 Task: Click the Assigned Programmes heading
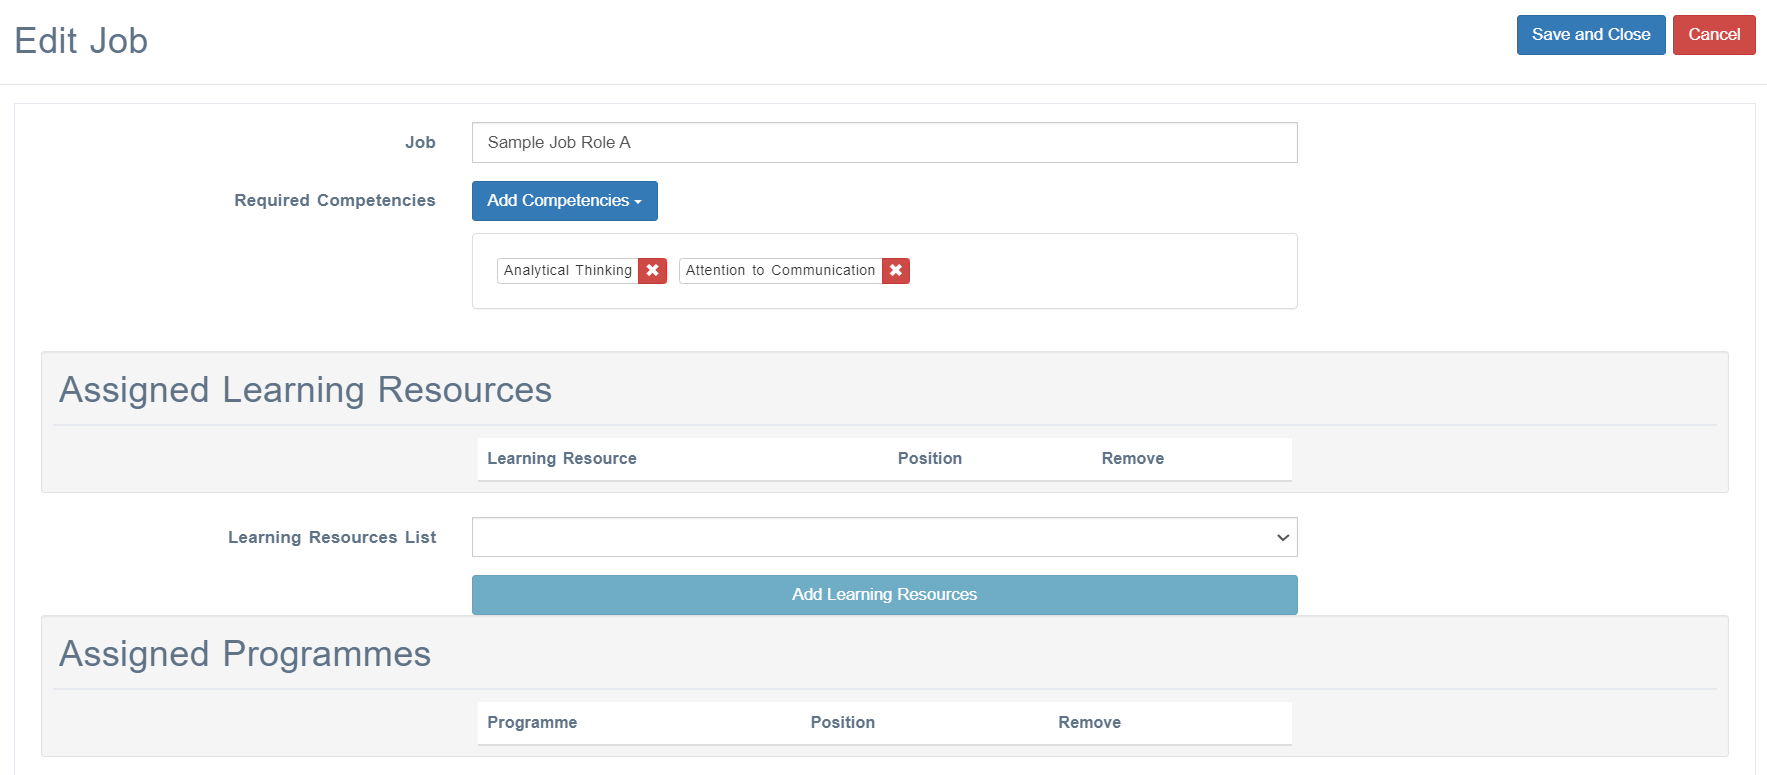point(245,654)
